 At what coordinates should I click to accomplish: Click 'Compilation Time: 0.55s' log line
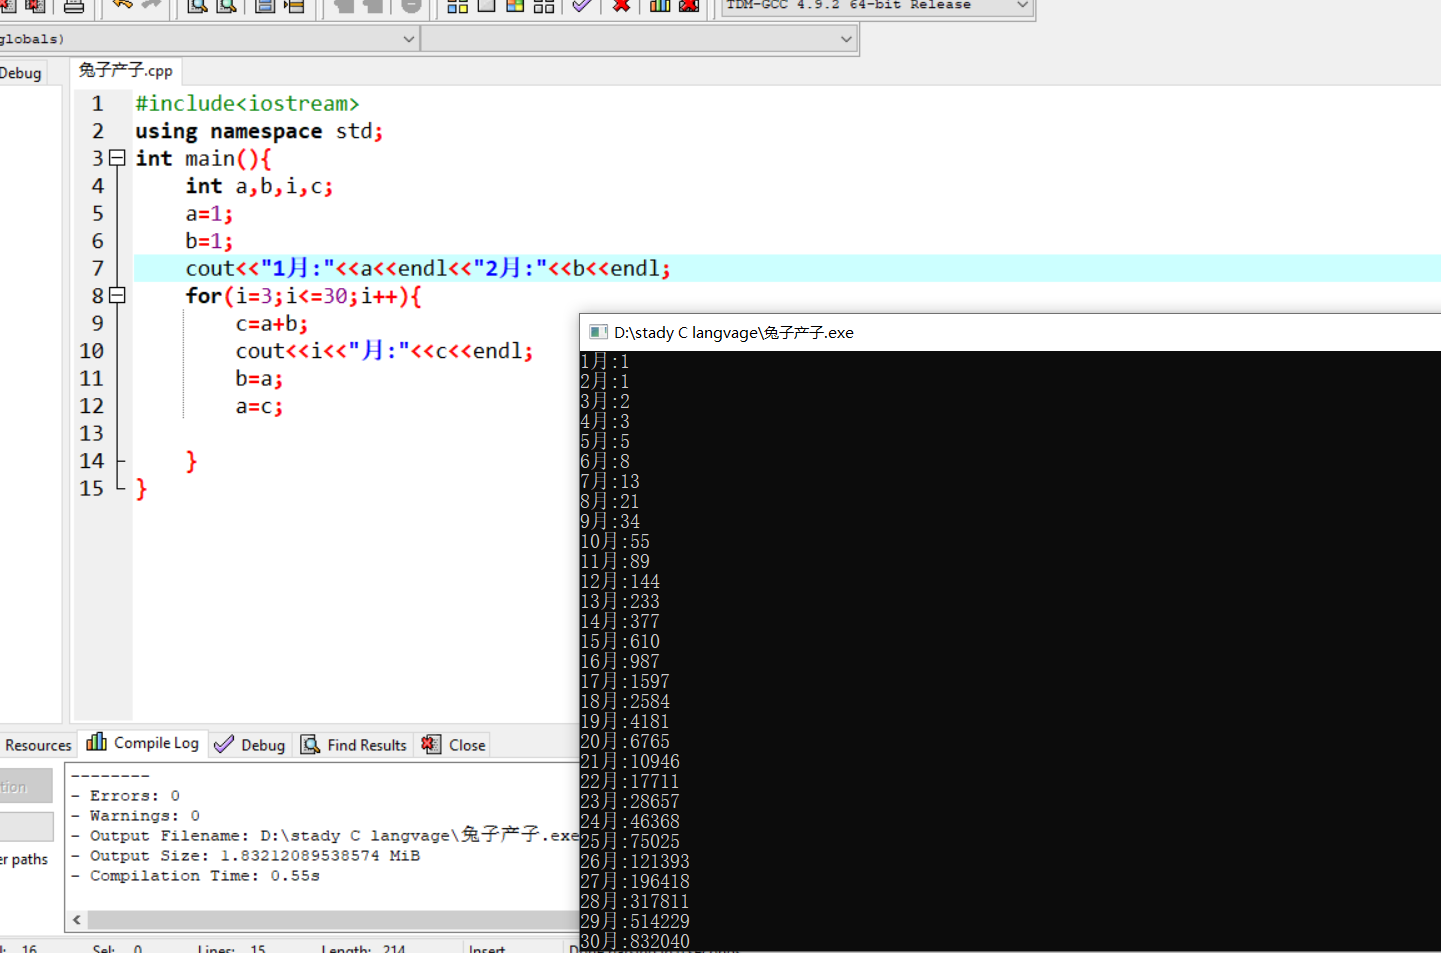point(195,876)
